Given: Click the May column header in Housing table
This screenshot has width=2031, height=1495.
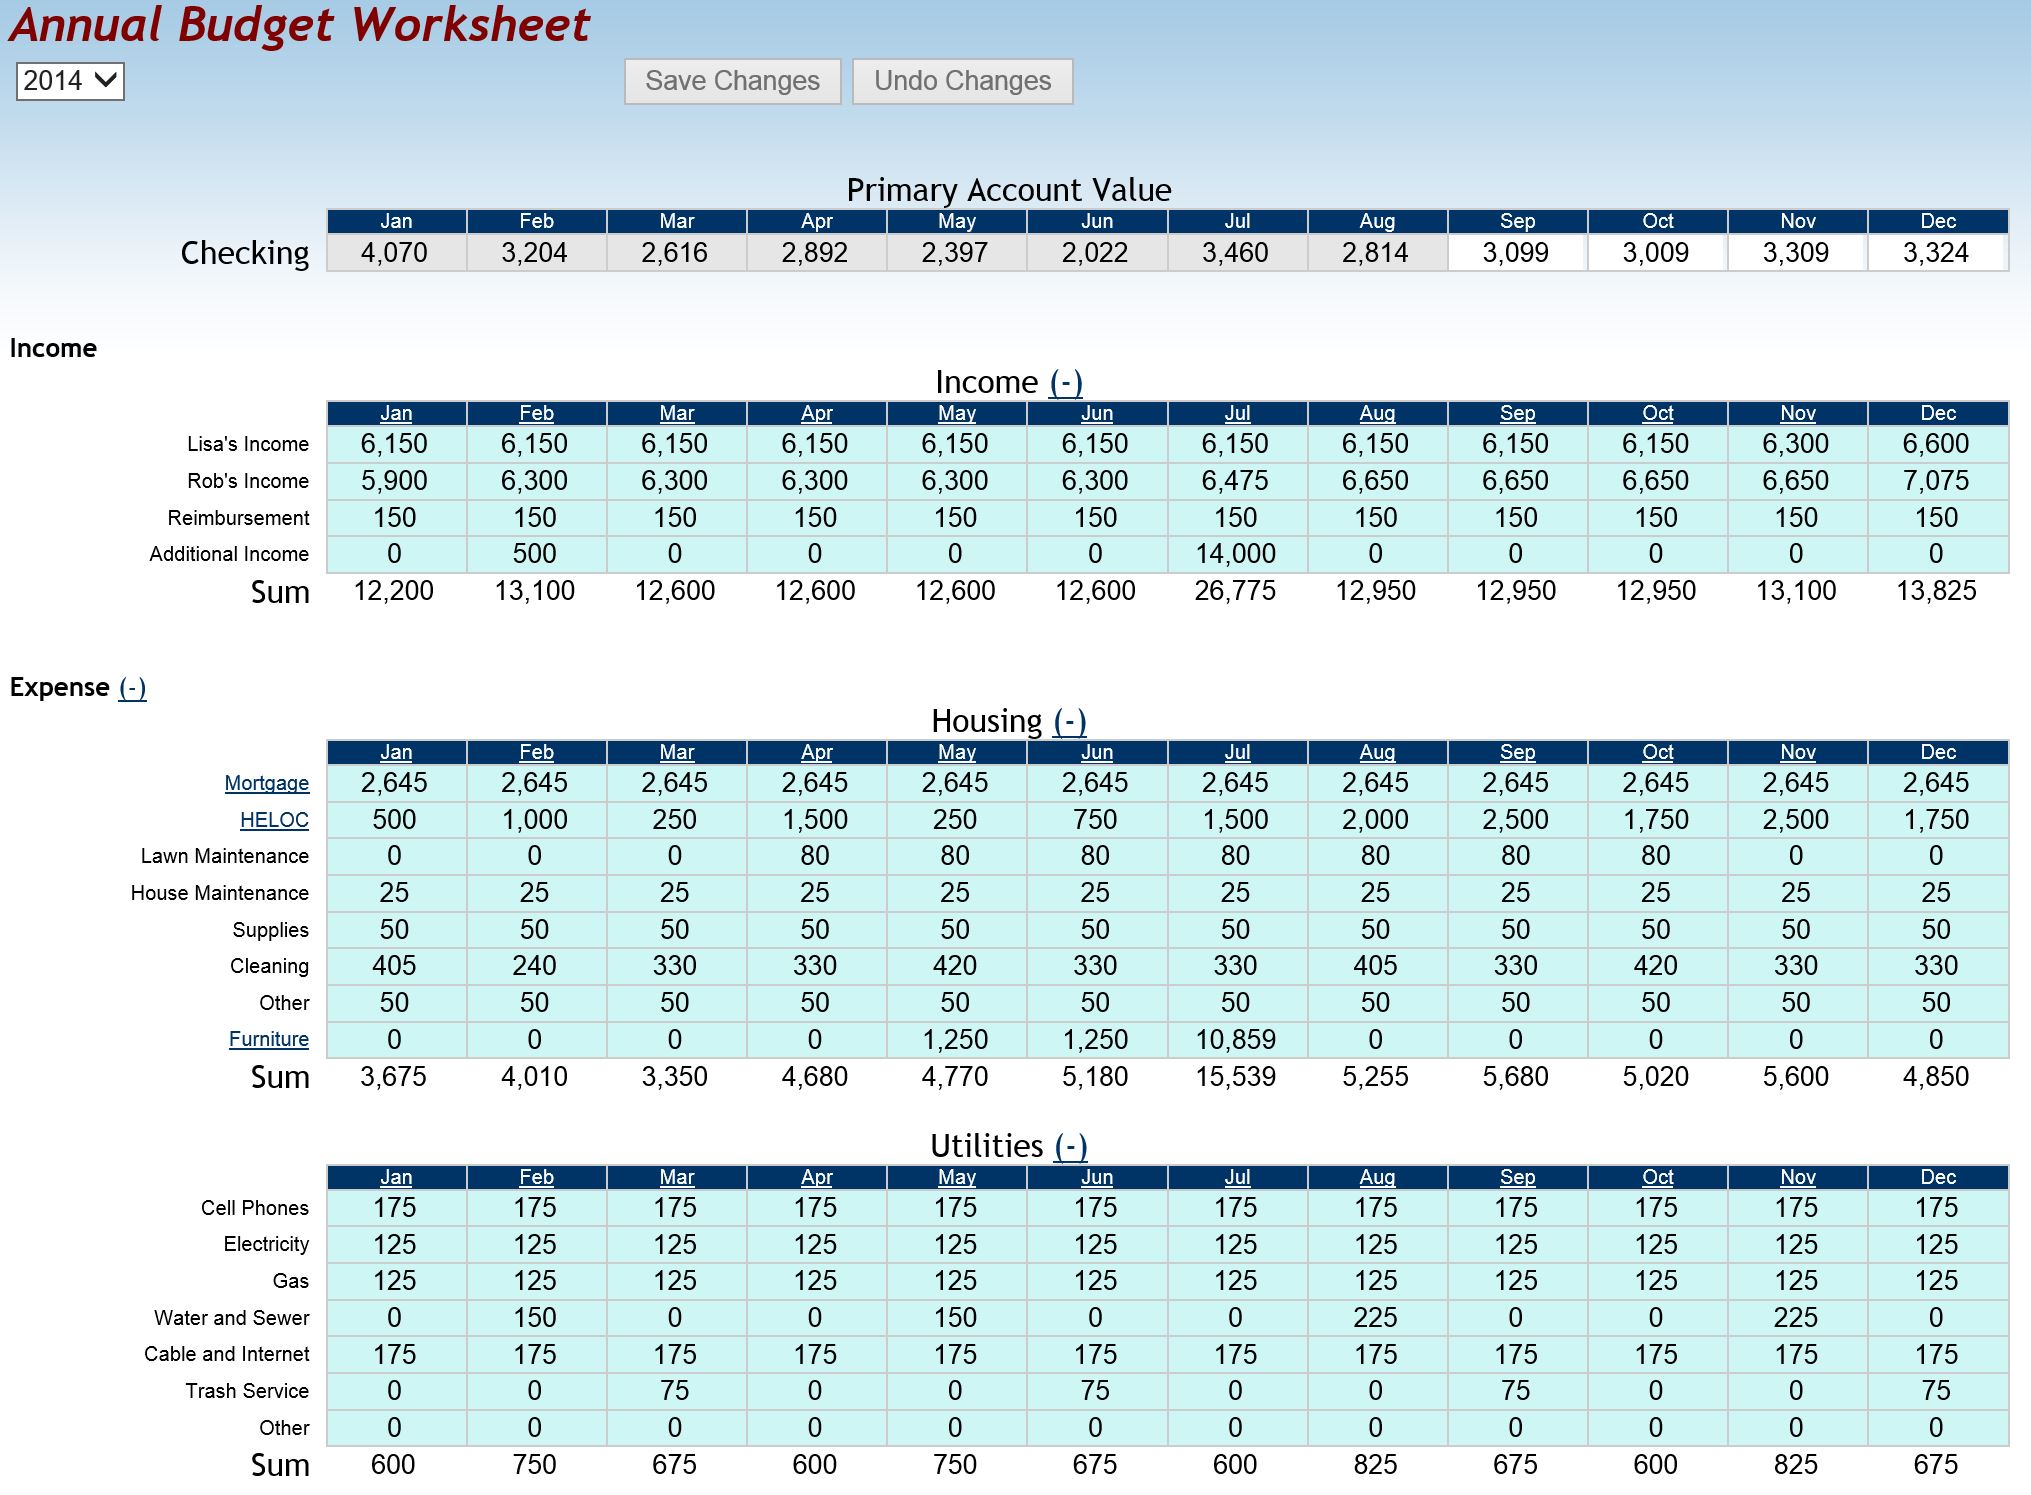Looking at the screenshot, I should (x=956, y=752).
